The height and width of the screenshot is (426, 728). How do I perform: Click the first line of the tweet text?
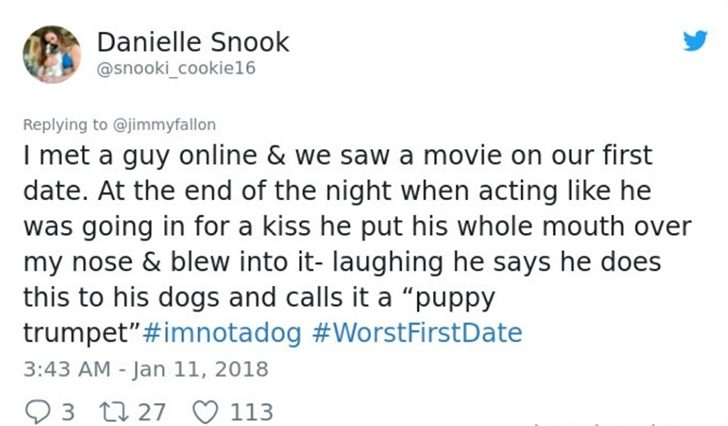coord(338,155)
